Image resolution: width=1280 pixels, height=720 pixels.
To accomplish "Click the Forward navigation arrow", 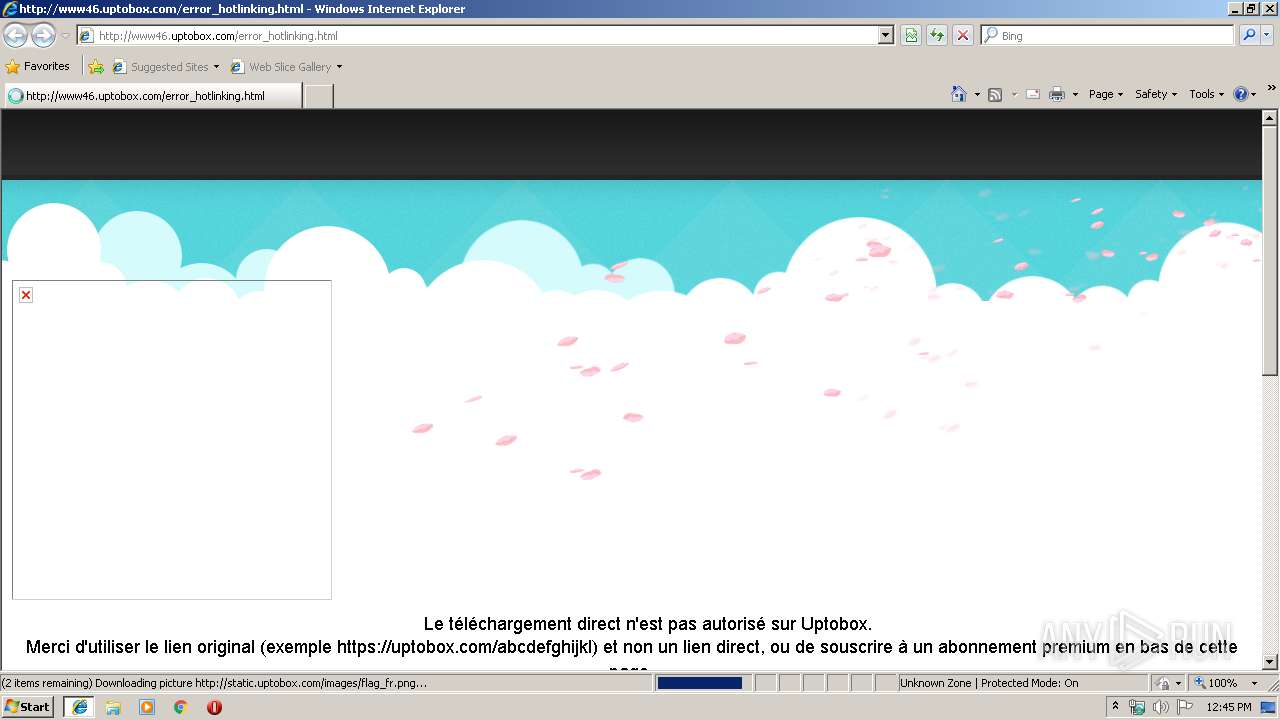I will (43, 35).
